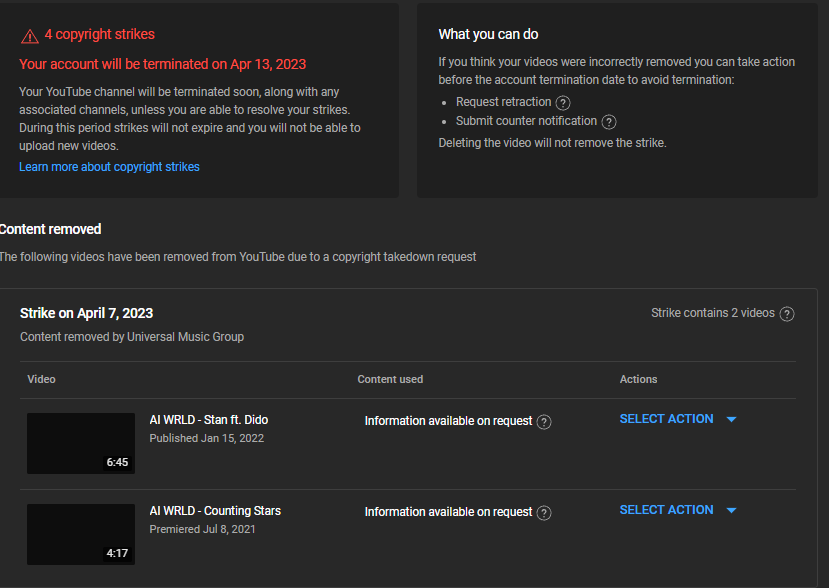Open info help icon in Stan ft. Dido row

(x=544, y=422)
